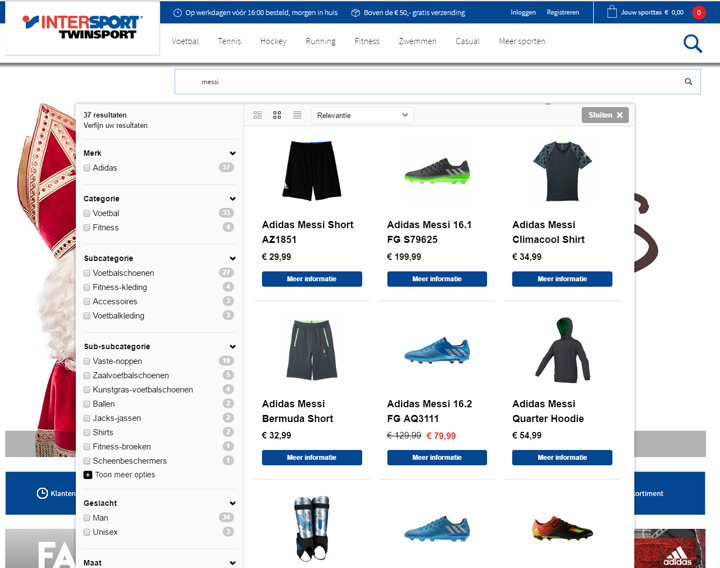Show more options via Toon meer opties

(x=125, y=475)
